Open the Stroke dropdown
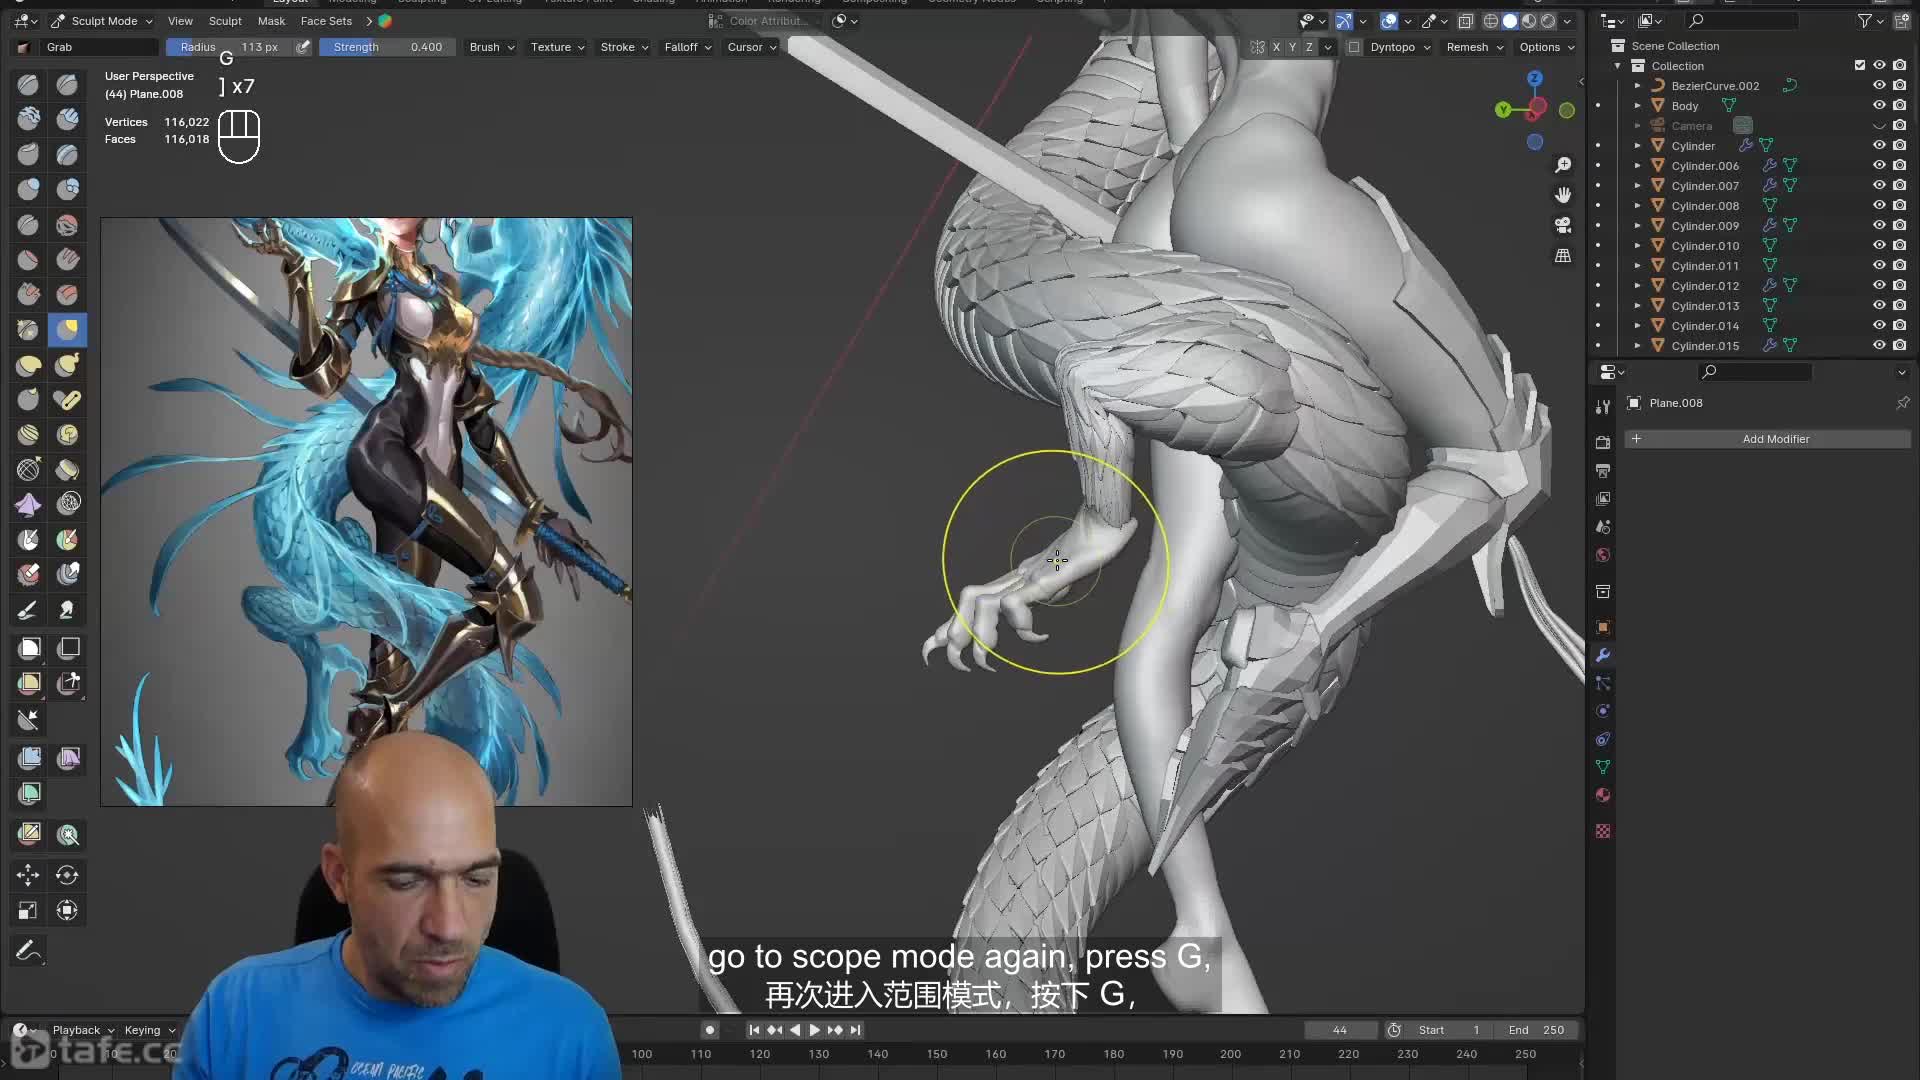Image resolution: width=1920 pixels, height=1080 pixels. [x=625, y=47]
